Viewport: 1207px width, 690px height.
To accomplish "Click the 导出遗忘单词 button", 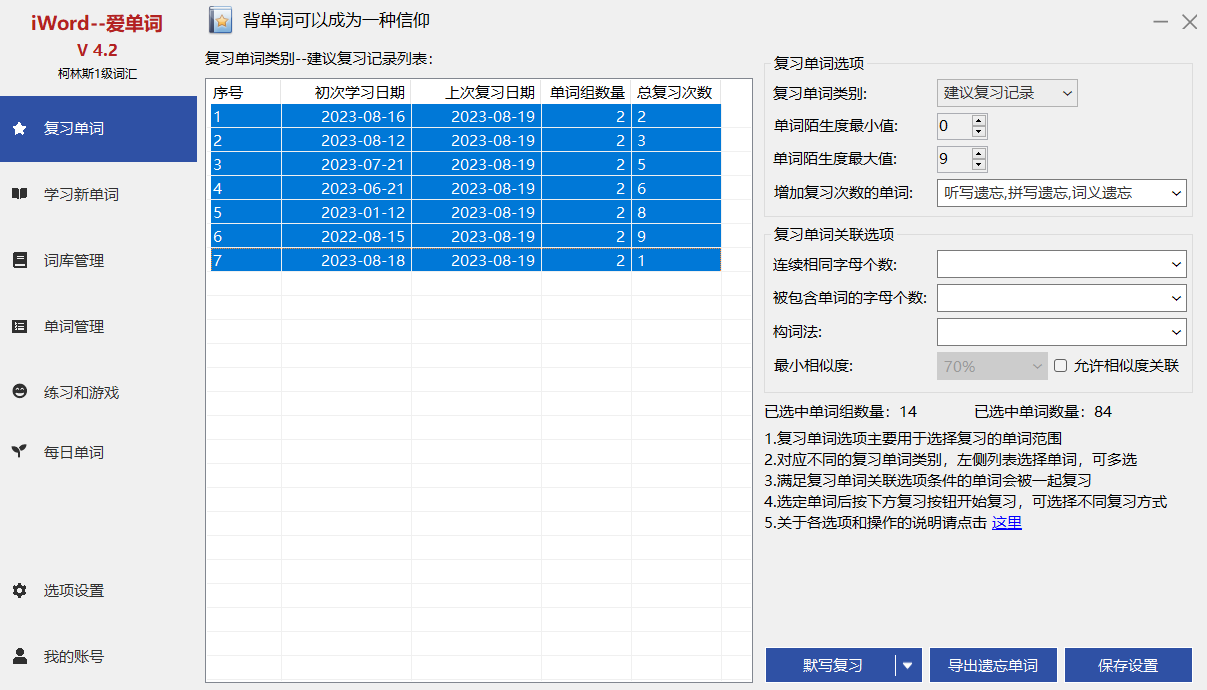I will (993, 666).
